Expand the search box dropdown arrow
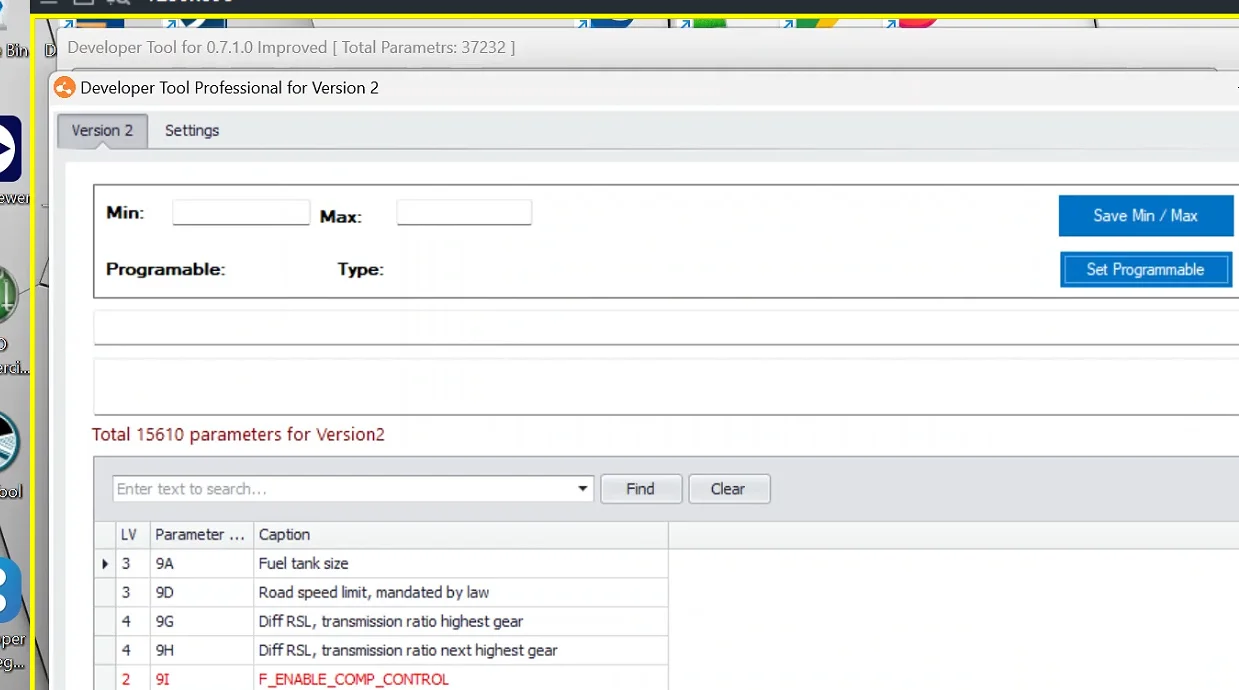 [x=583, y=489]
